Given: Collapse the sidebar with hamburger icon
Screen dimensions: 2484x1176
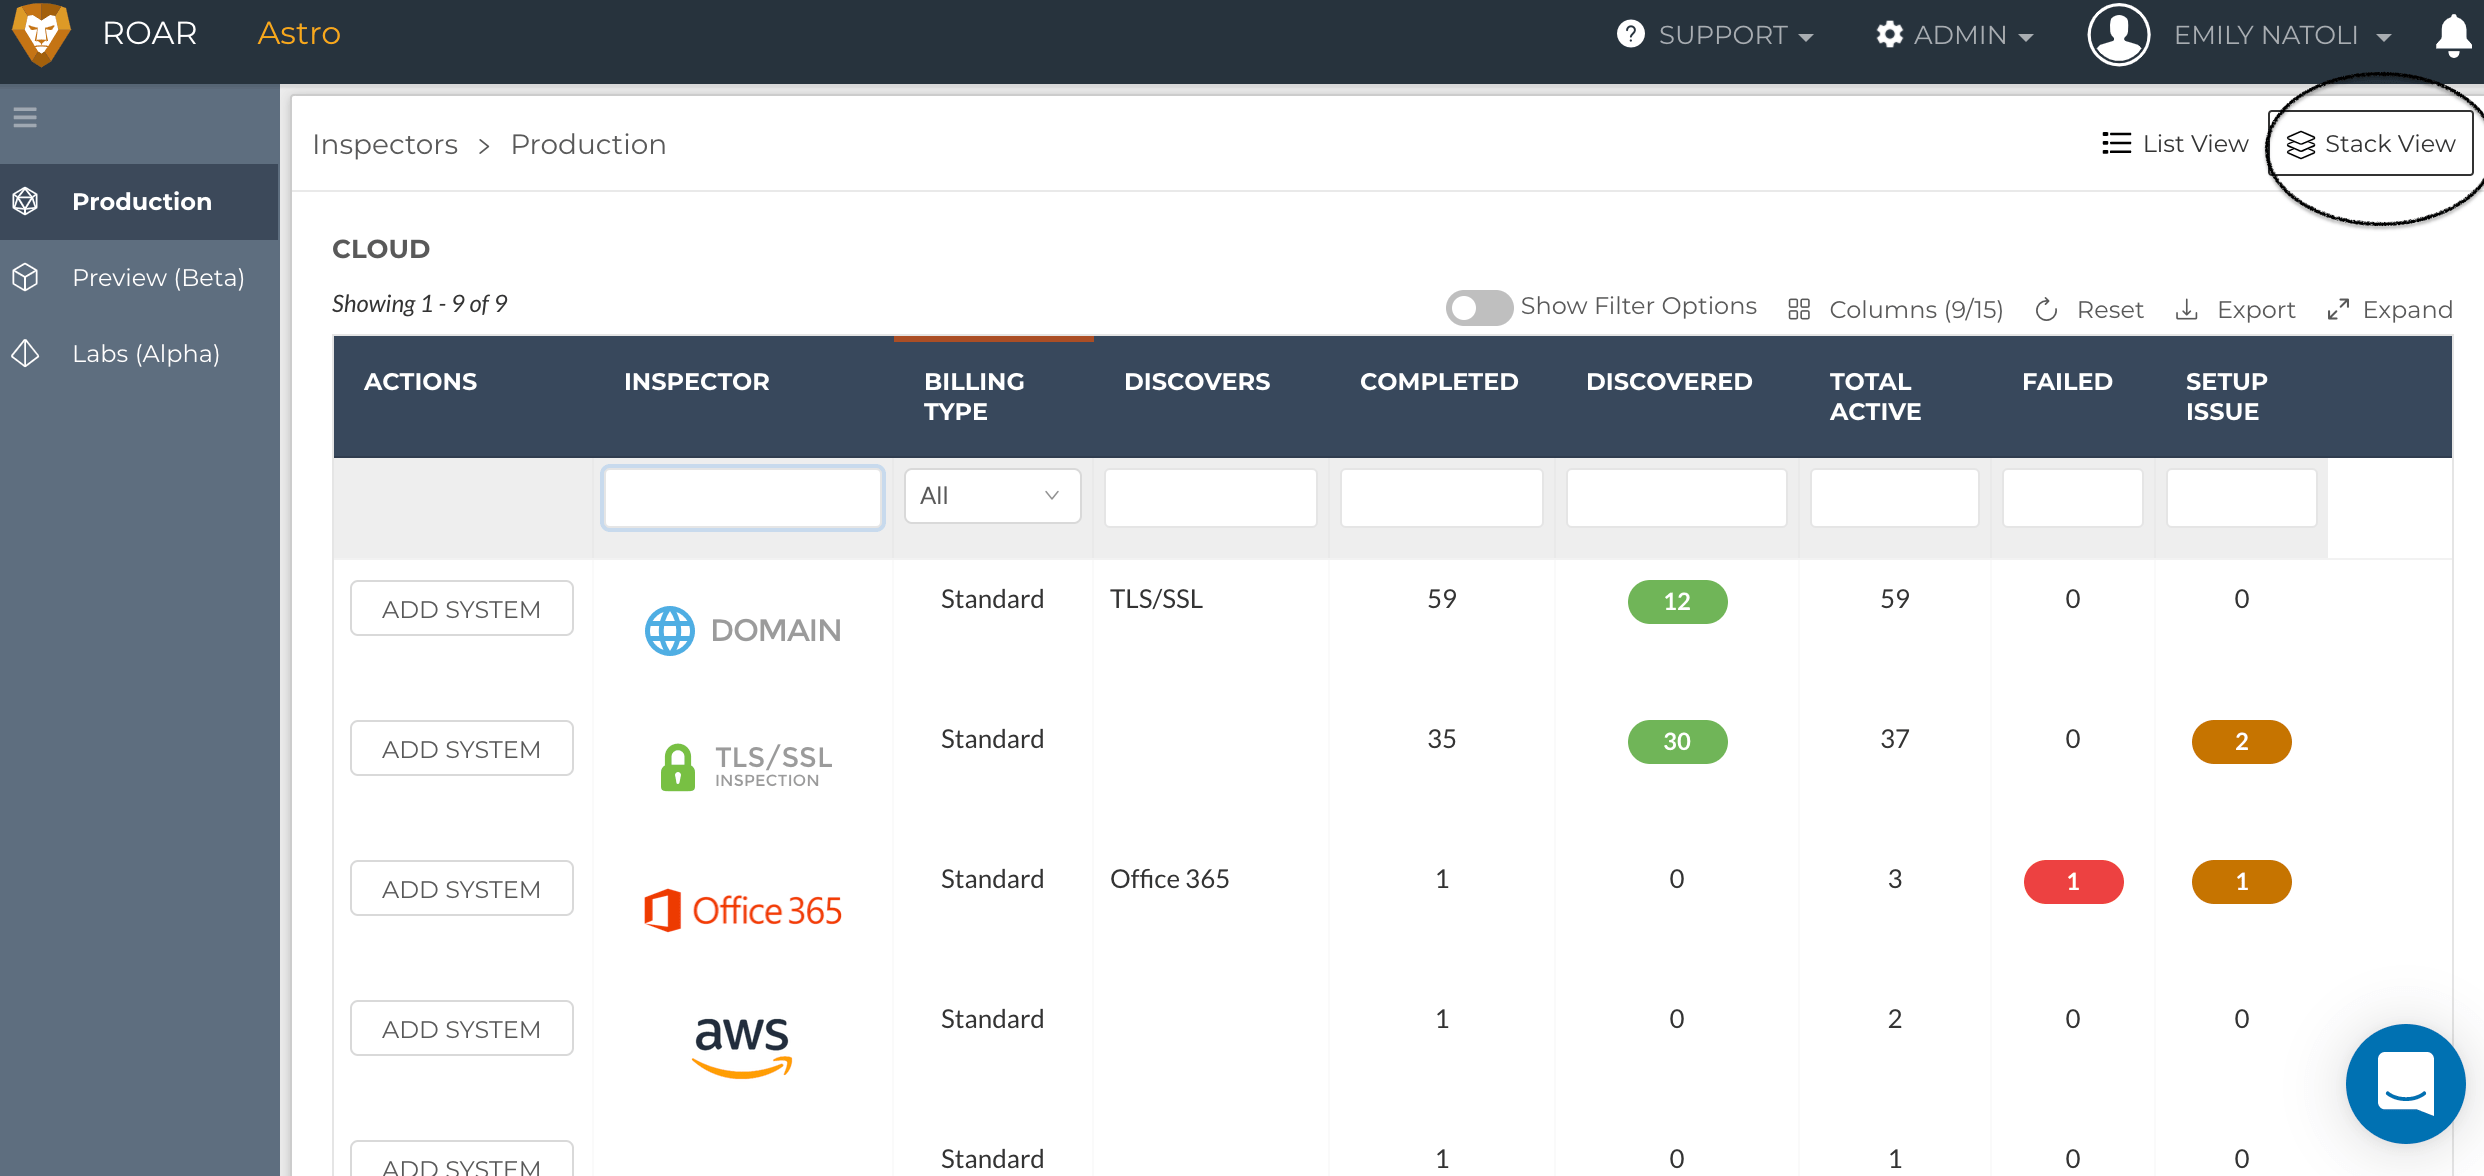Looking at the screenshot, I should point(25,117).
